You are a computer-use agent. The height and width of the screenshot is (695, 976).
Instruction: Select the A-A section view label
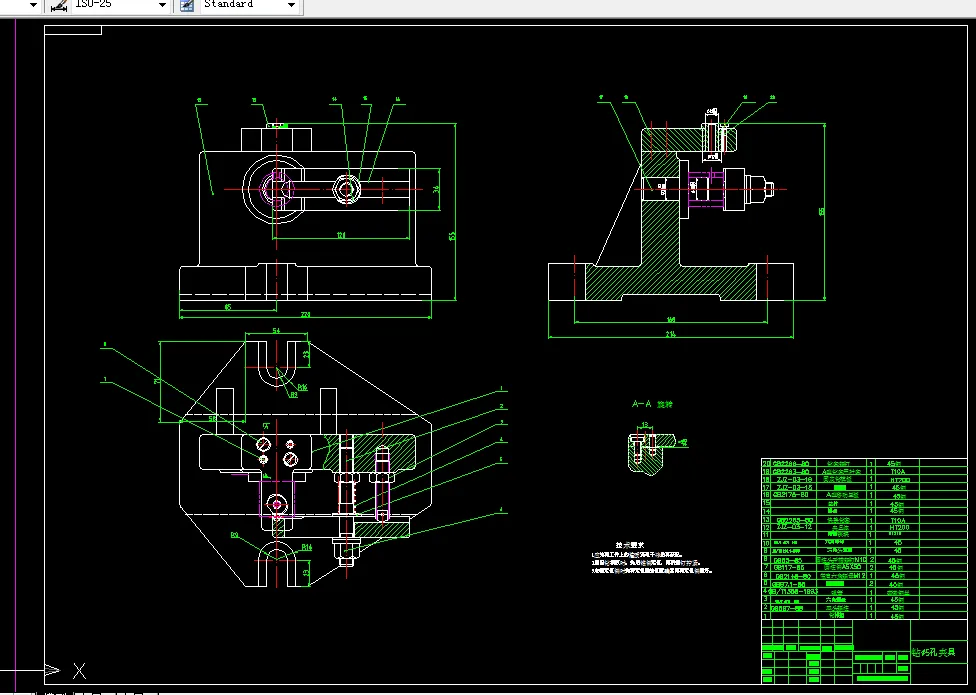652,404
